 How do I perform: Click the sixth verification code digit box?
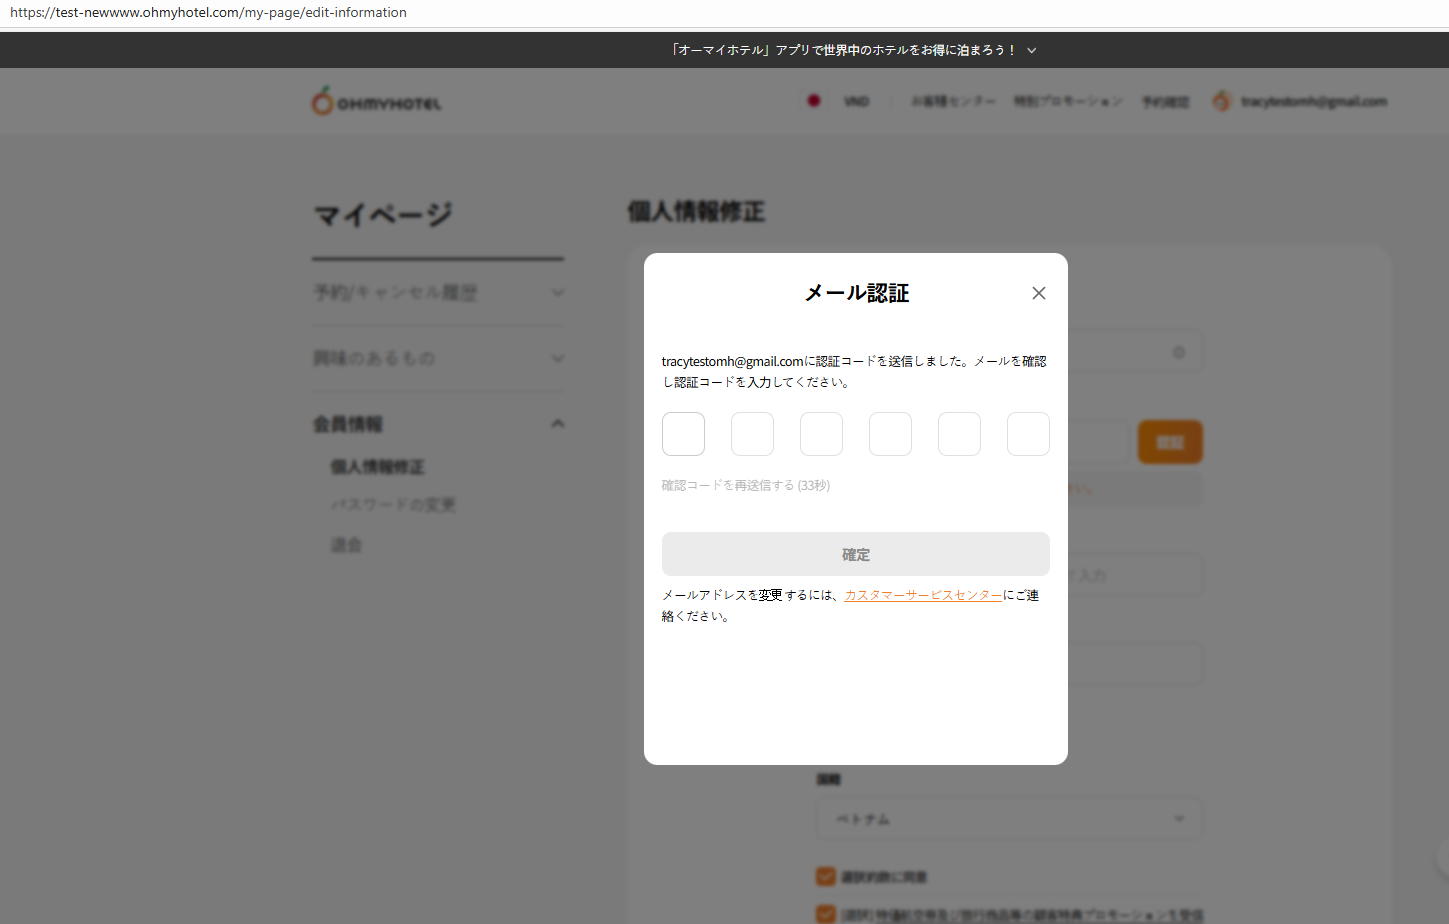click(x=1028, y=434)
